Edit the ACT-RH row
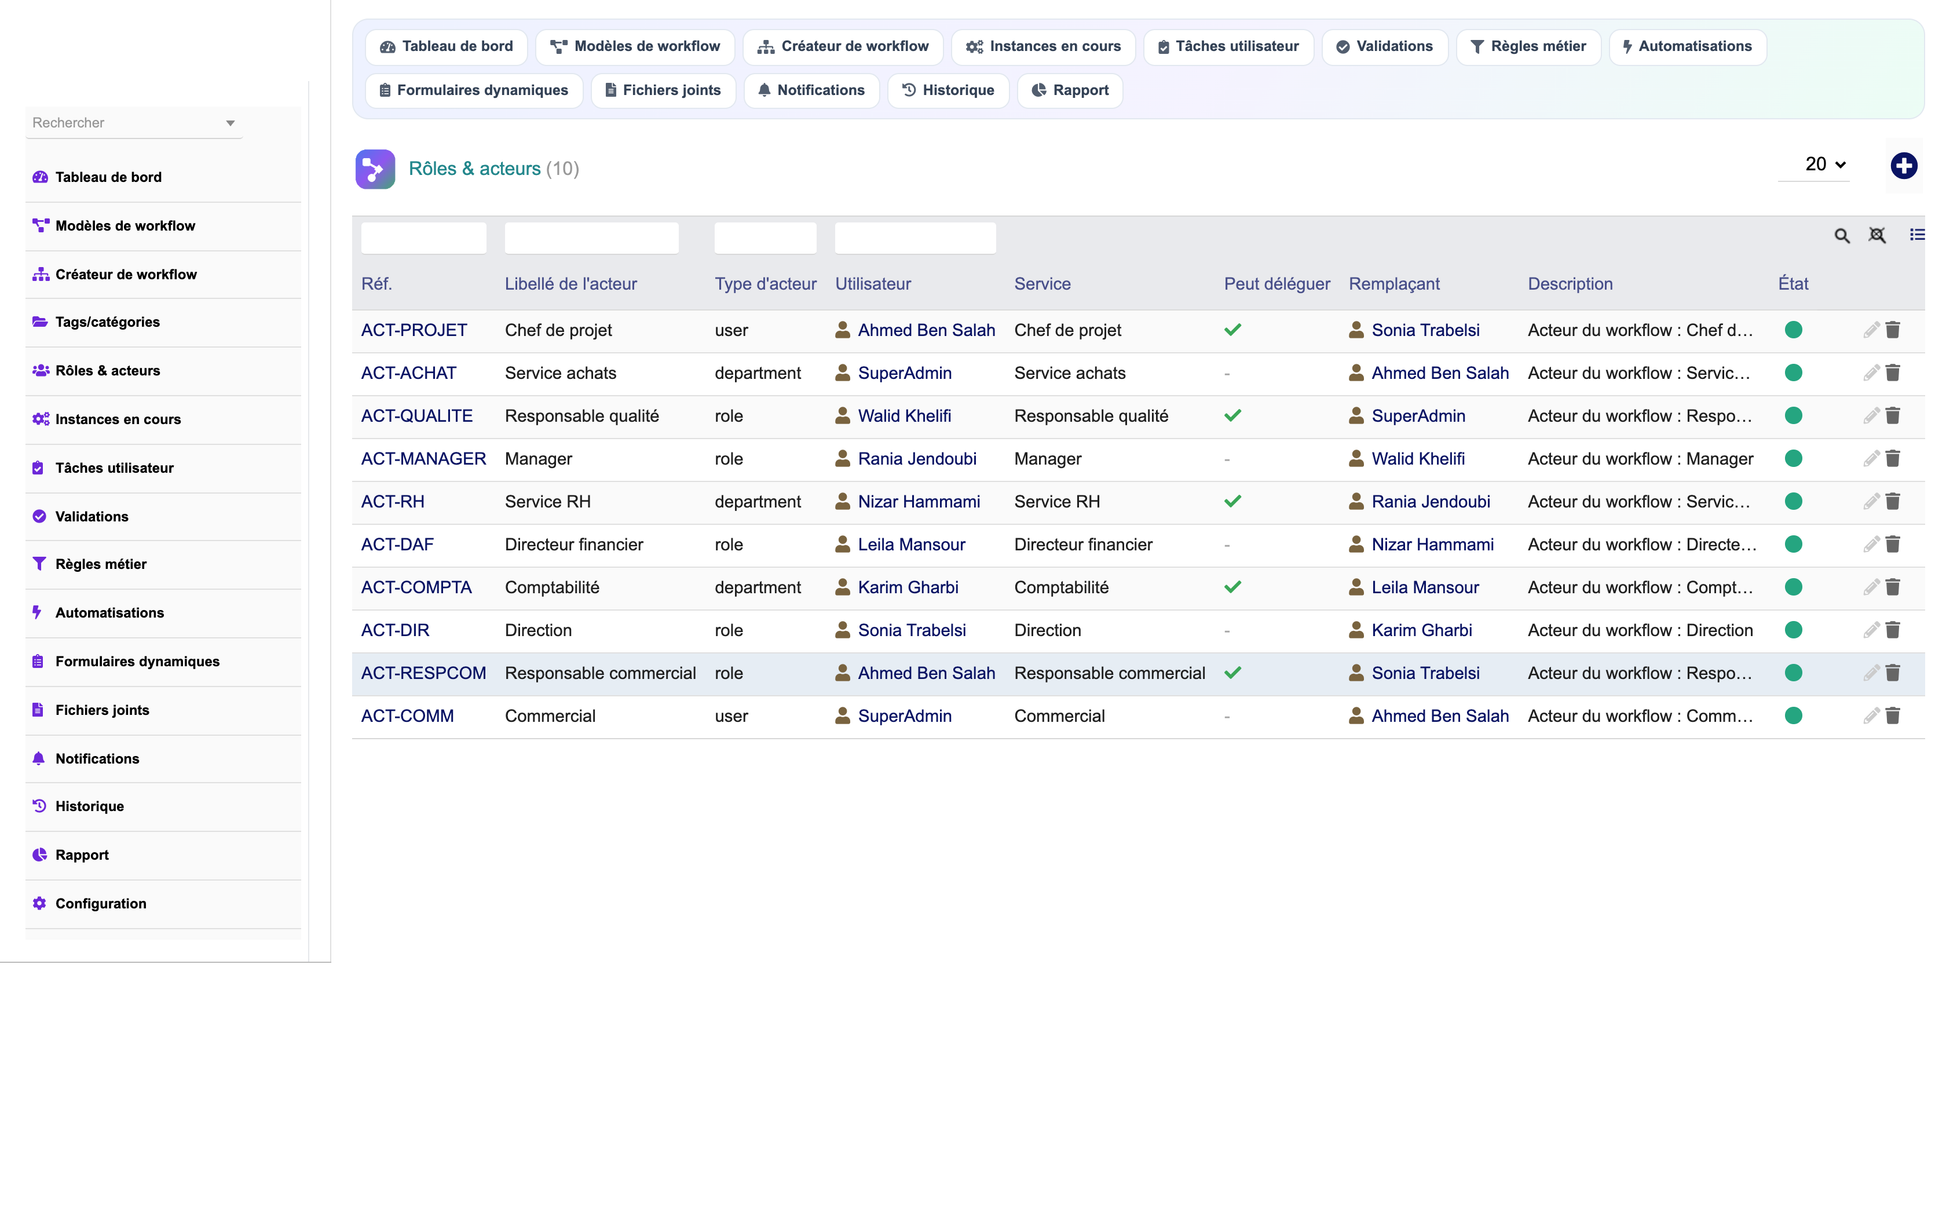This screenshot has width=1946, height=1205. coord(1871,502)
